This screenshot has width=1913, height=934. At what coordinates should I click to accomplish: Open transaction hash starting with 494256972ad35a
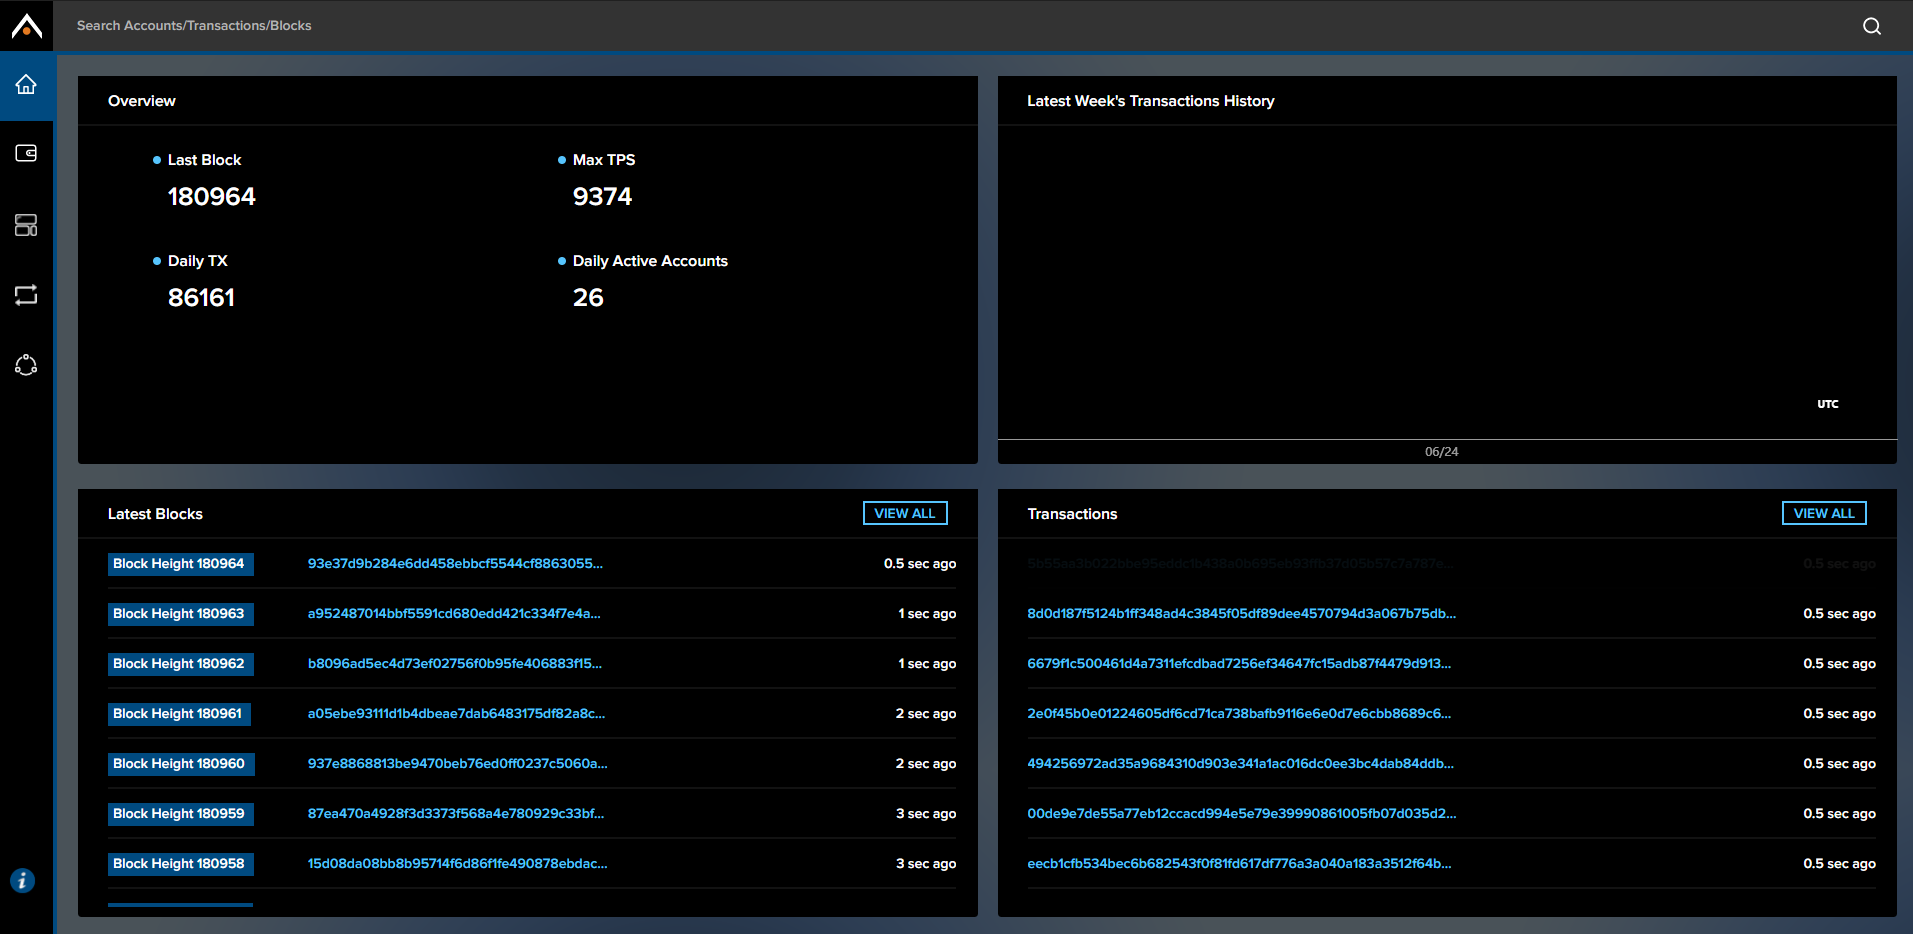(1240, 763)
